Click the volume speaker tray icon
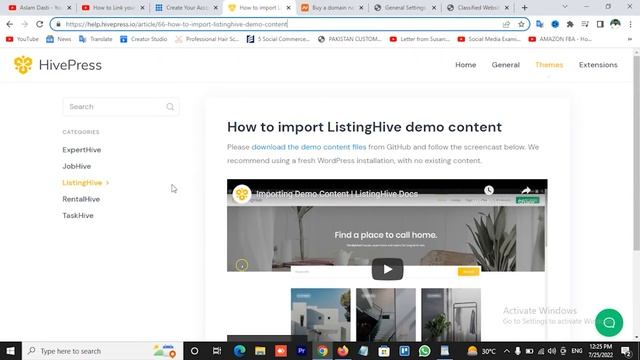The width and height of the screenshot is (640, 360). coord(552,351)
